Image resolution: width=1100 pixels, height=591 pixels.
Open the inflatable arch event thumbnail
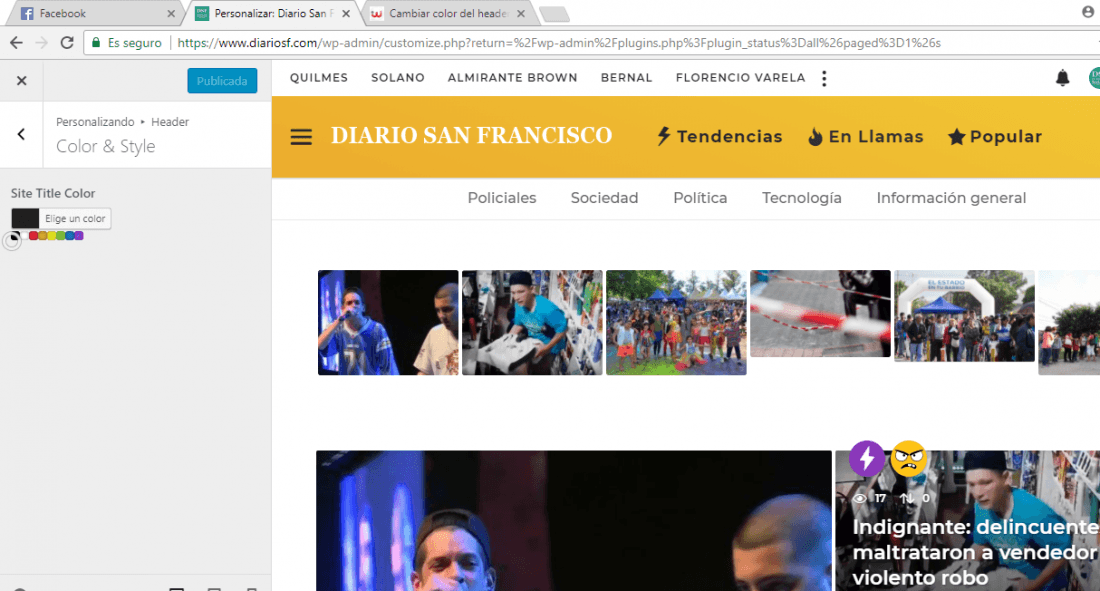(x=964, y=316)
